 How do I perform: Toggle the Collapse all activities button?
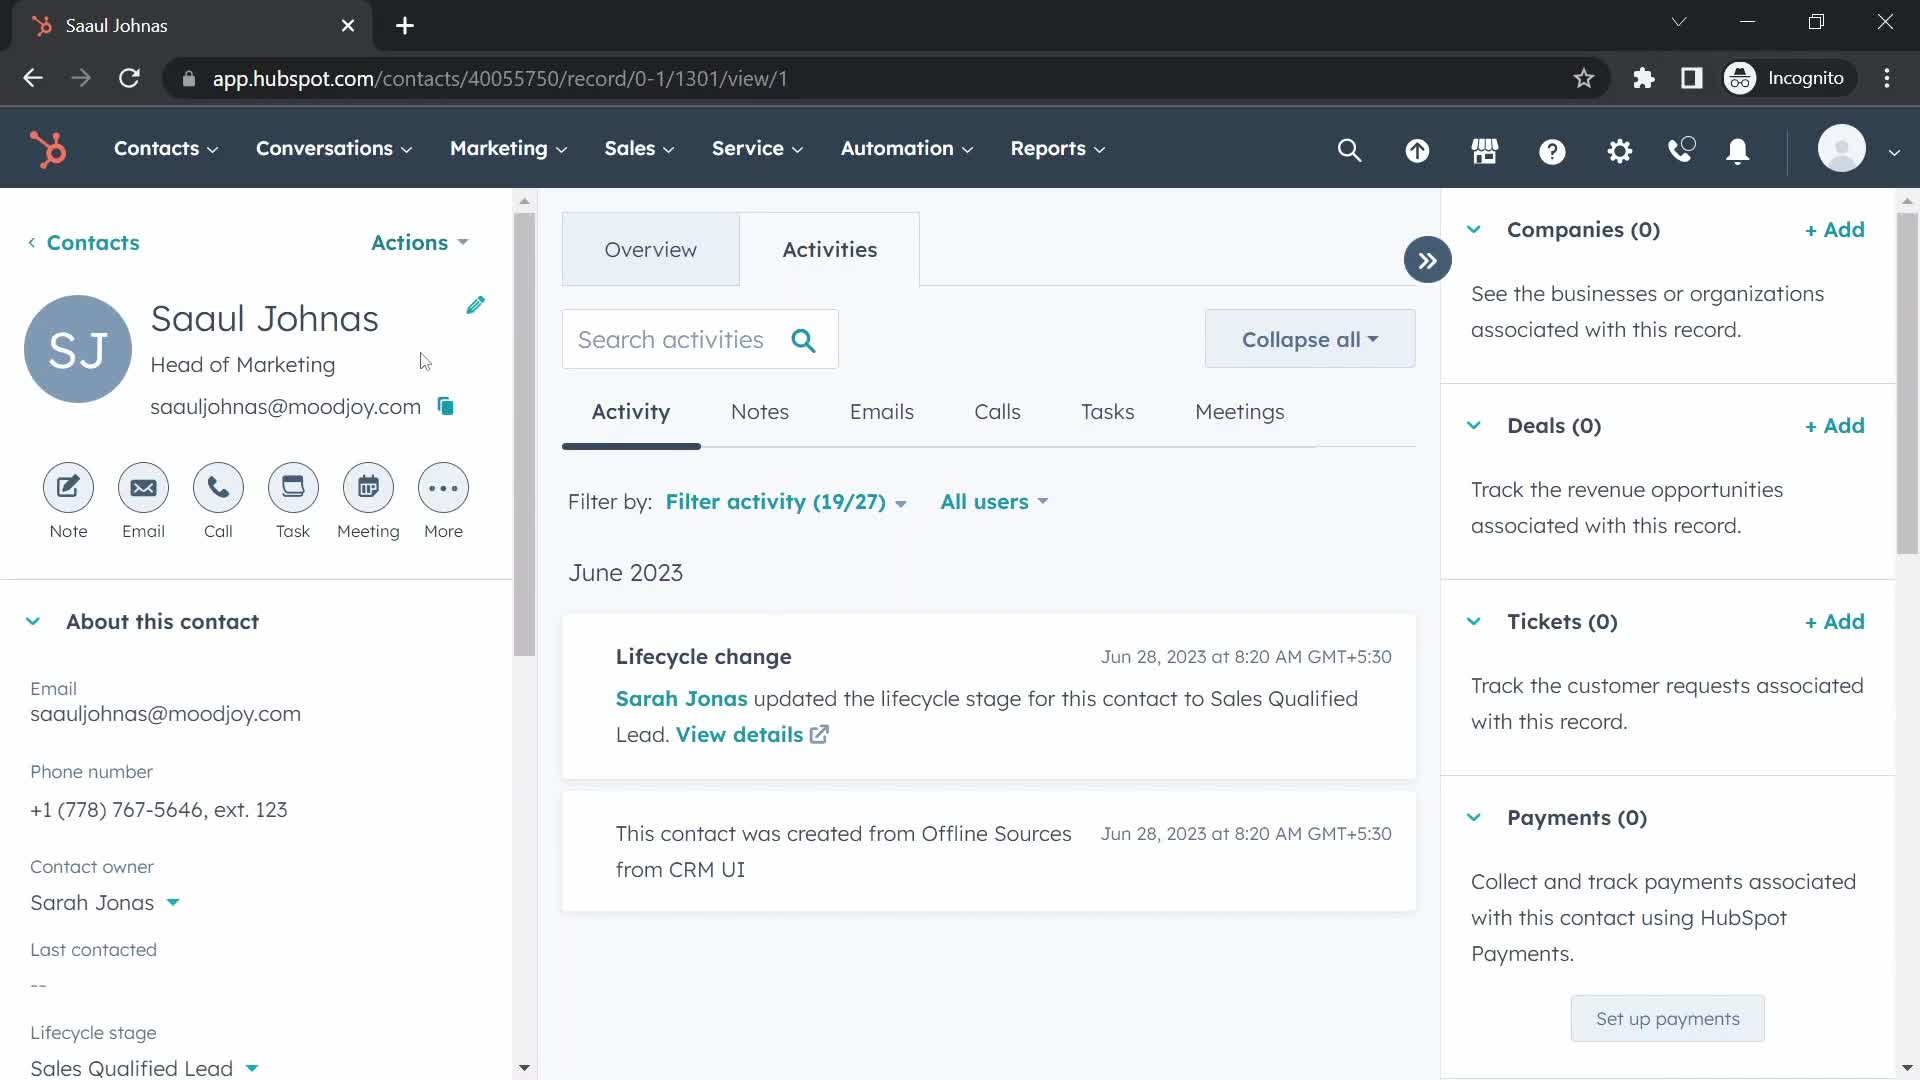pyautogui.click(x=1308, y=340)
